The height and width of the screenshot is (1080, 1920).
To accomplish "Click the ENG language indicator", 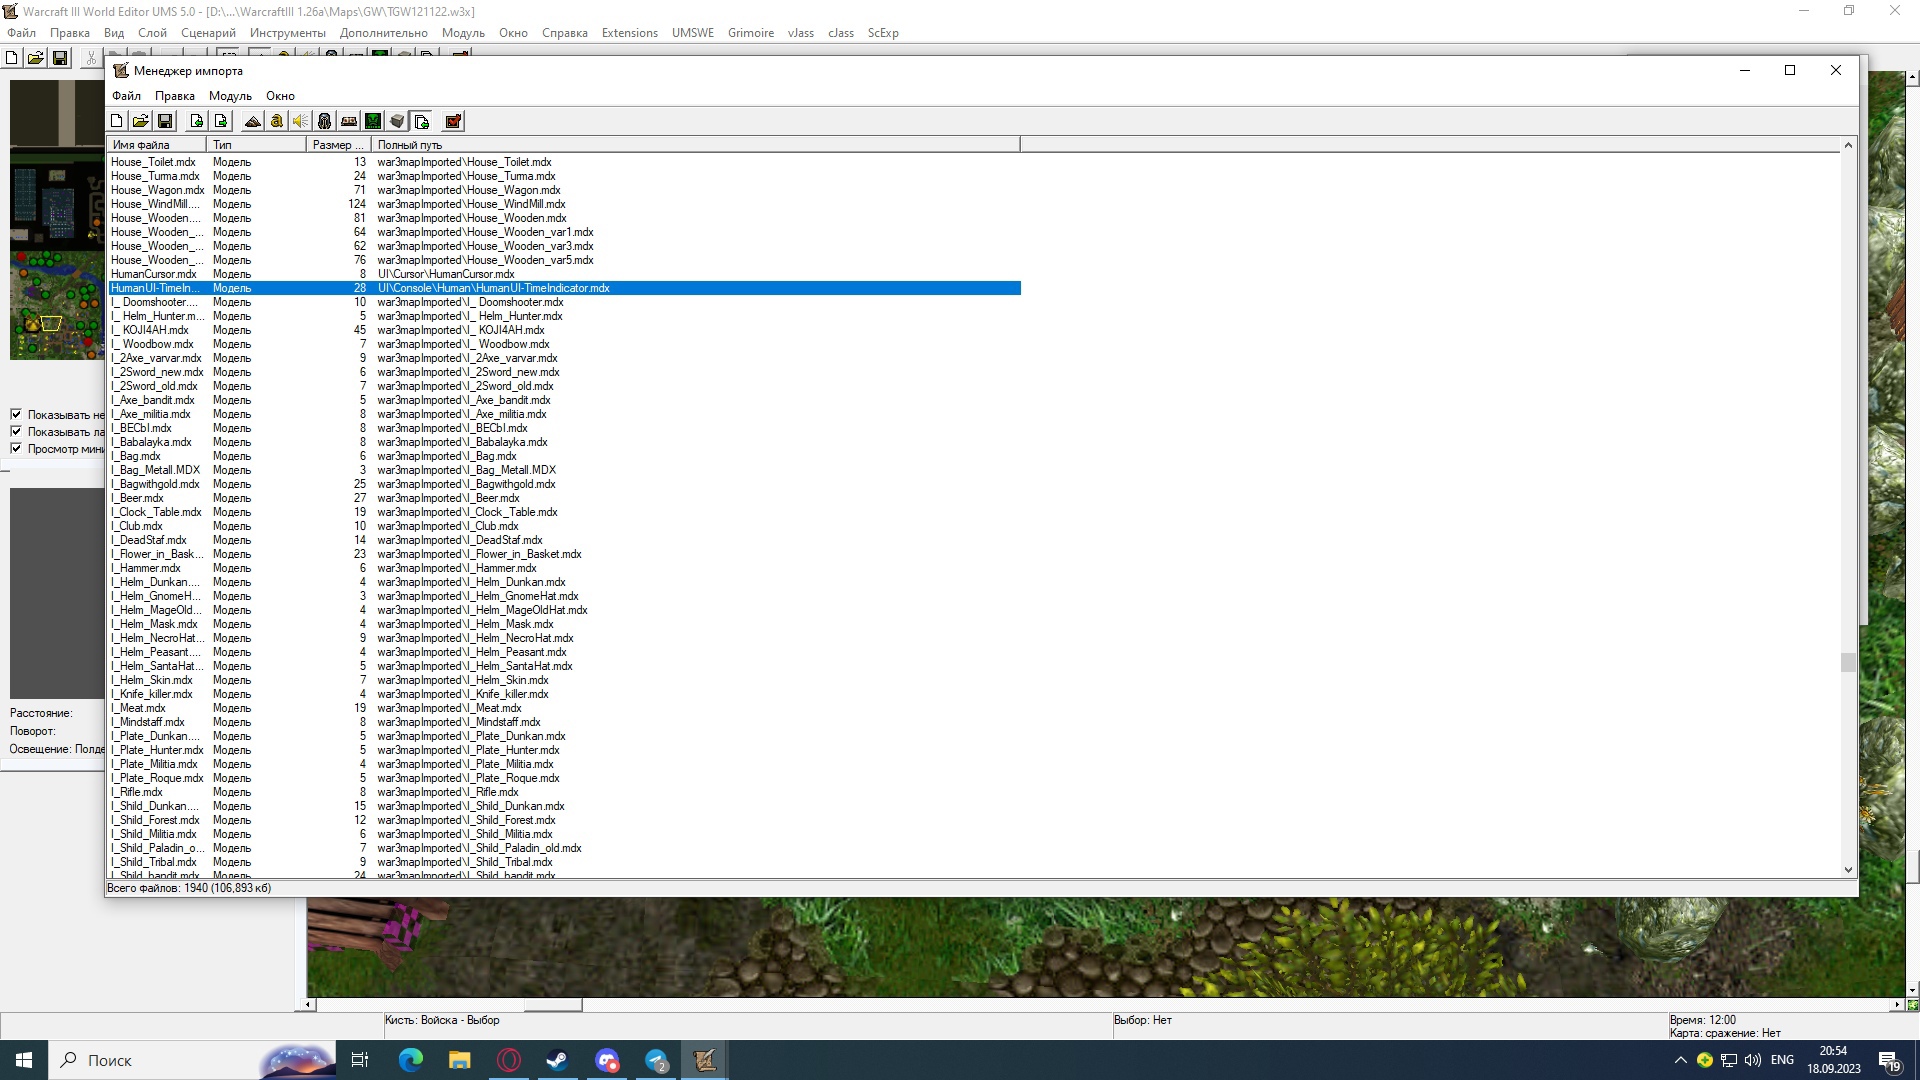I will point(1782,1060).
